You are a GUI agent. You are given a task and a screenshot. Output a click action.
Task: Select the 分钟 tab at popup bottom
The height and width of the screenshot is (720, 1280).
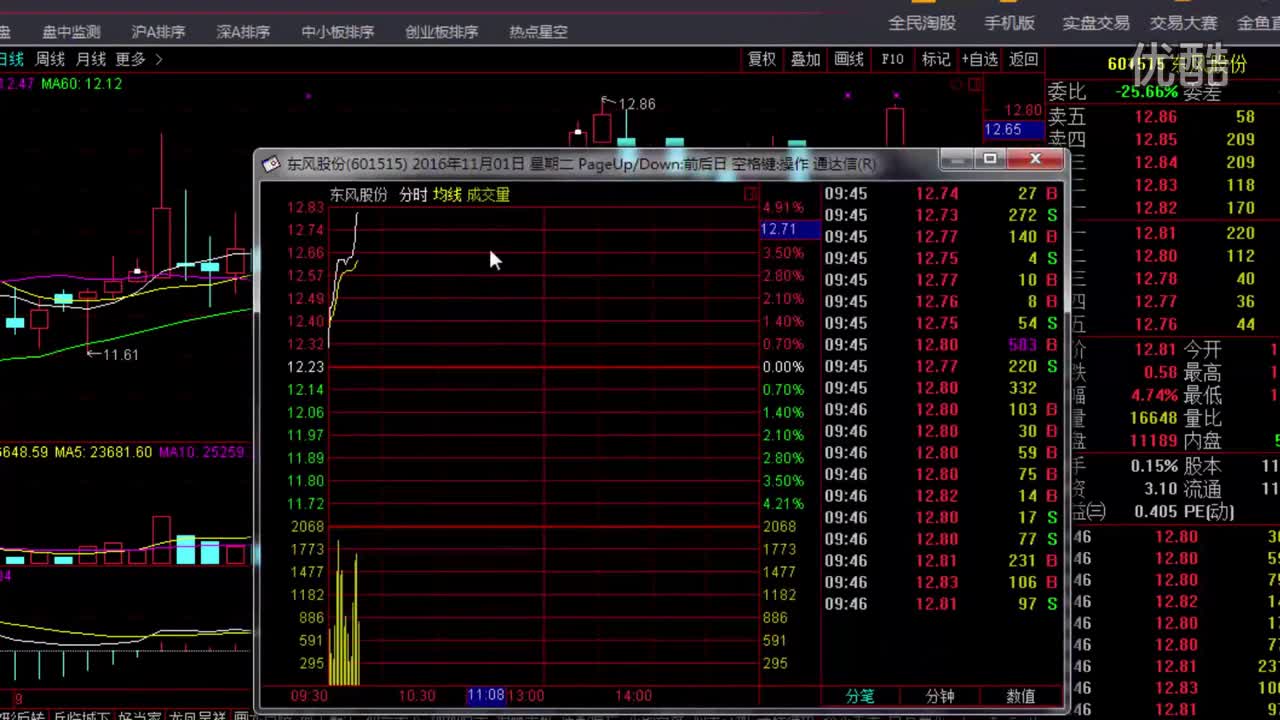940,696
